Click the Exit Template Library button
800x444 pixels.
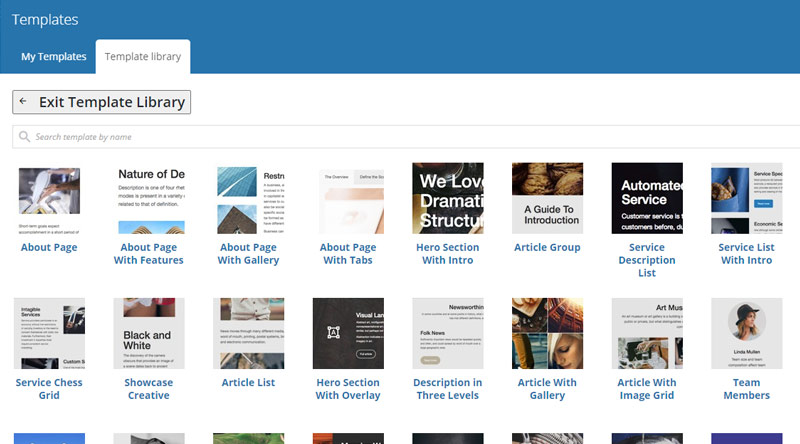pos(102,102)
